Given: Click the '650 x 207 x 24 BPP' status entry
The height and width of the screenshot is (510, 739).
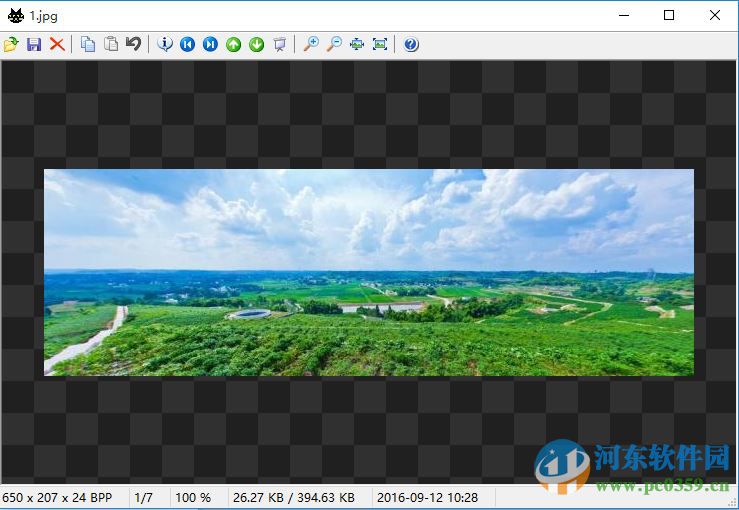Looking at the screenshot, I should point(57,498).
